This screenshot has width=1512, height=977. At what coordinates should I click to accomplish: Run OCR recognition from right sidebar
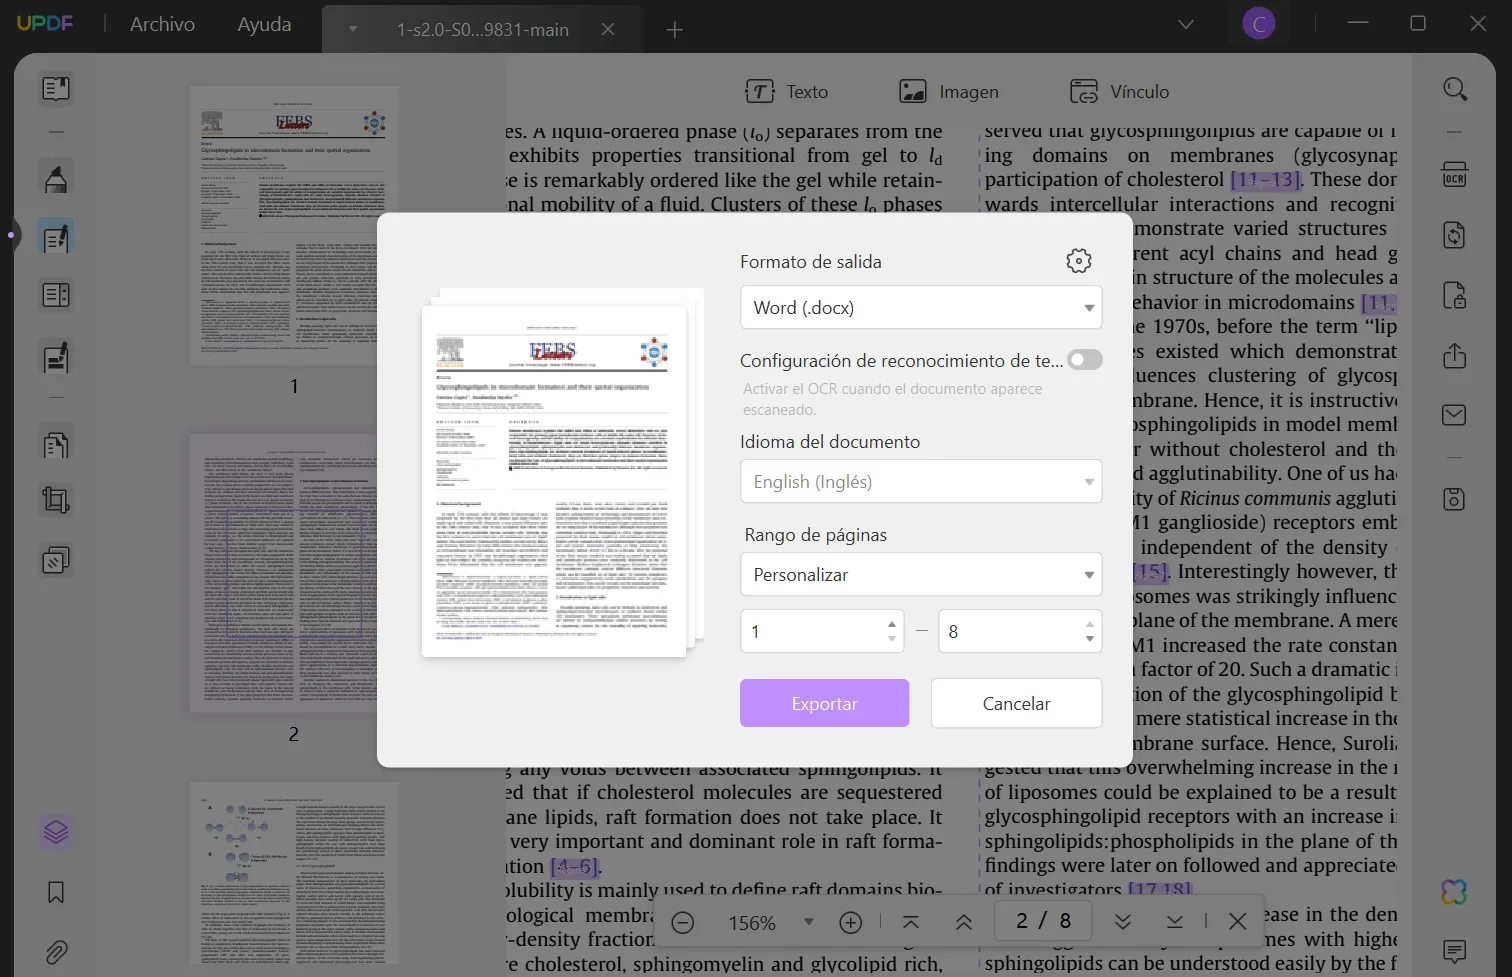click(1454, 175)
